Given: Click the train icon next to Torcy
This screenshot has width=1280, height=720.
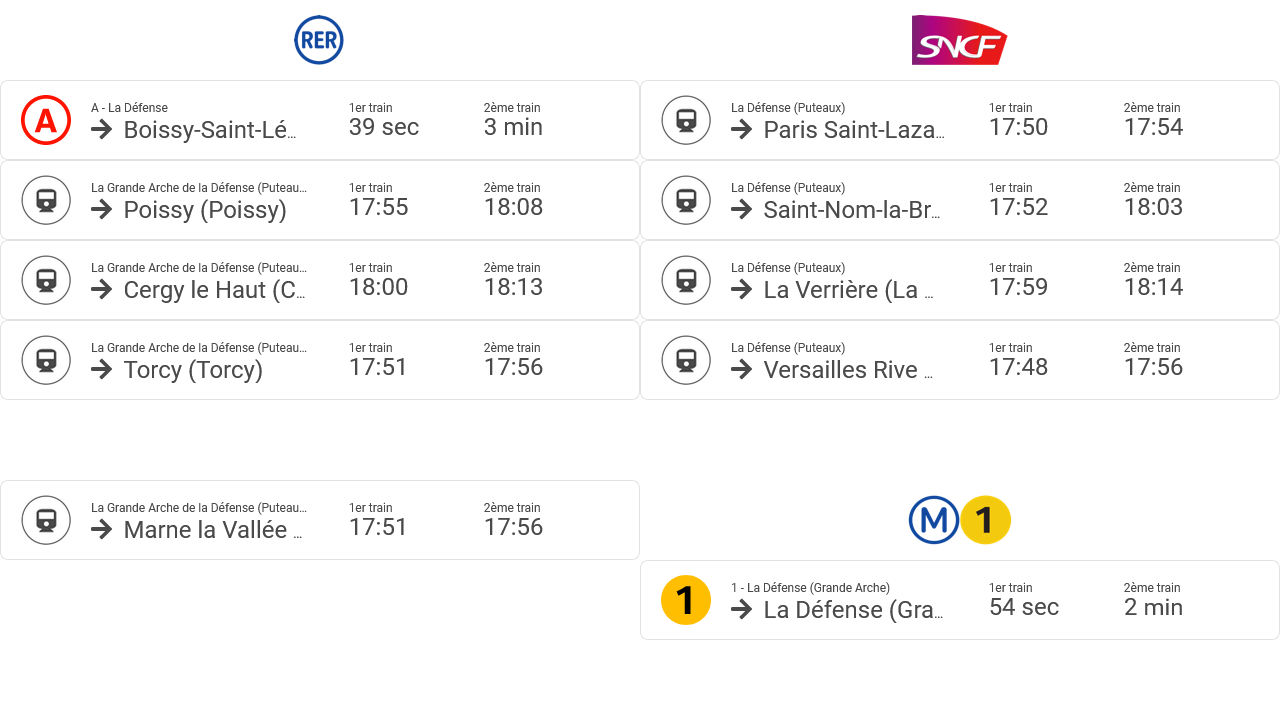Looking at the screenshot, I should click(46, 360).
